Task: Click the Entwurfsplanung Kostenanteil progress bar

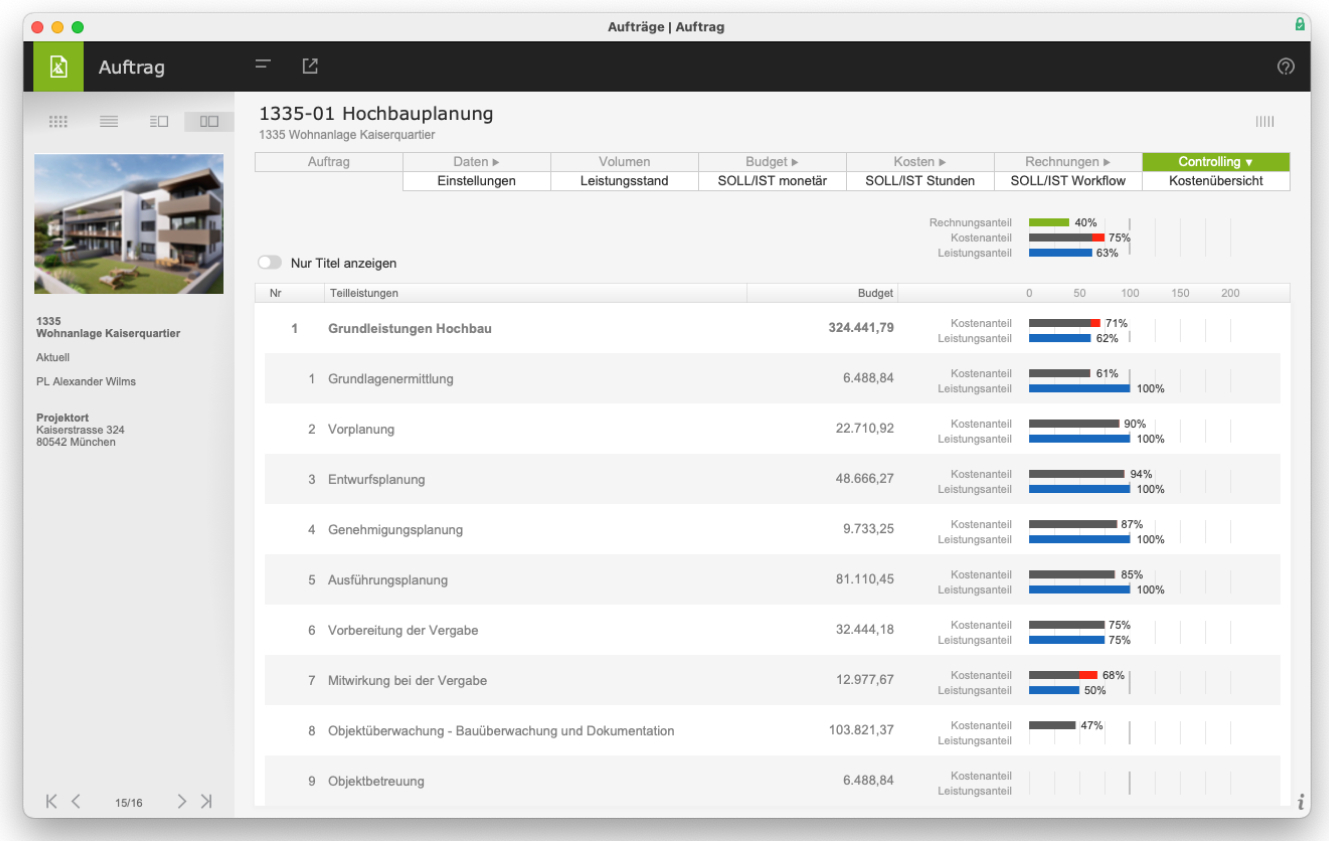Action: (1077, 474)
